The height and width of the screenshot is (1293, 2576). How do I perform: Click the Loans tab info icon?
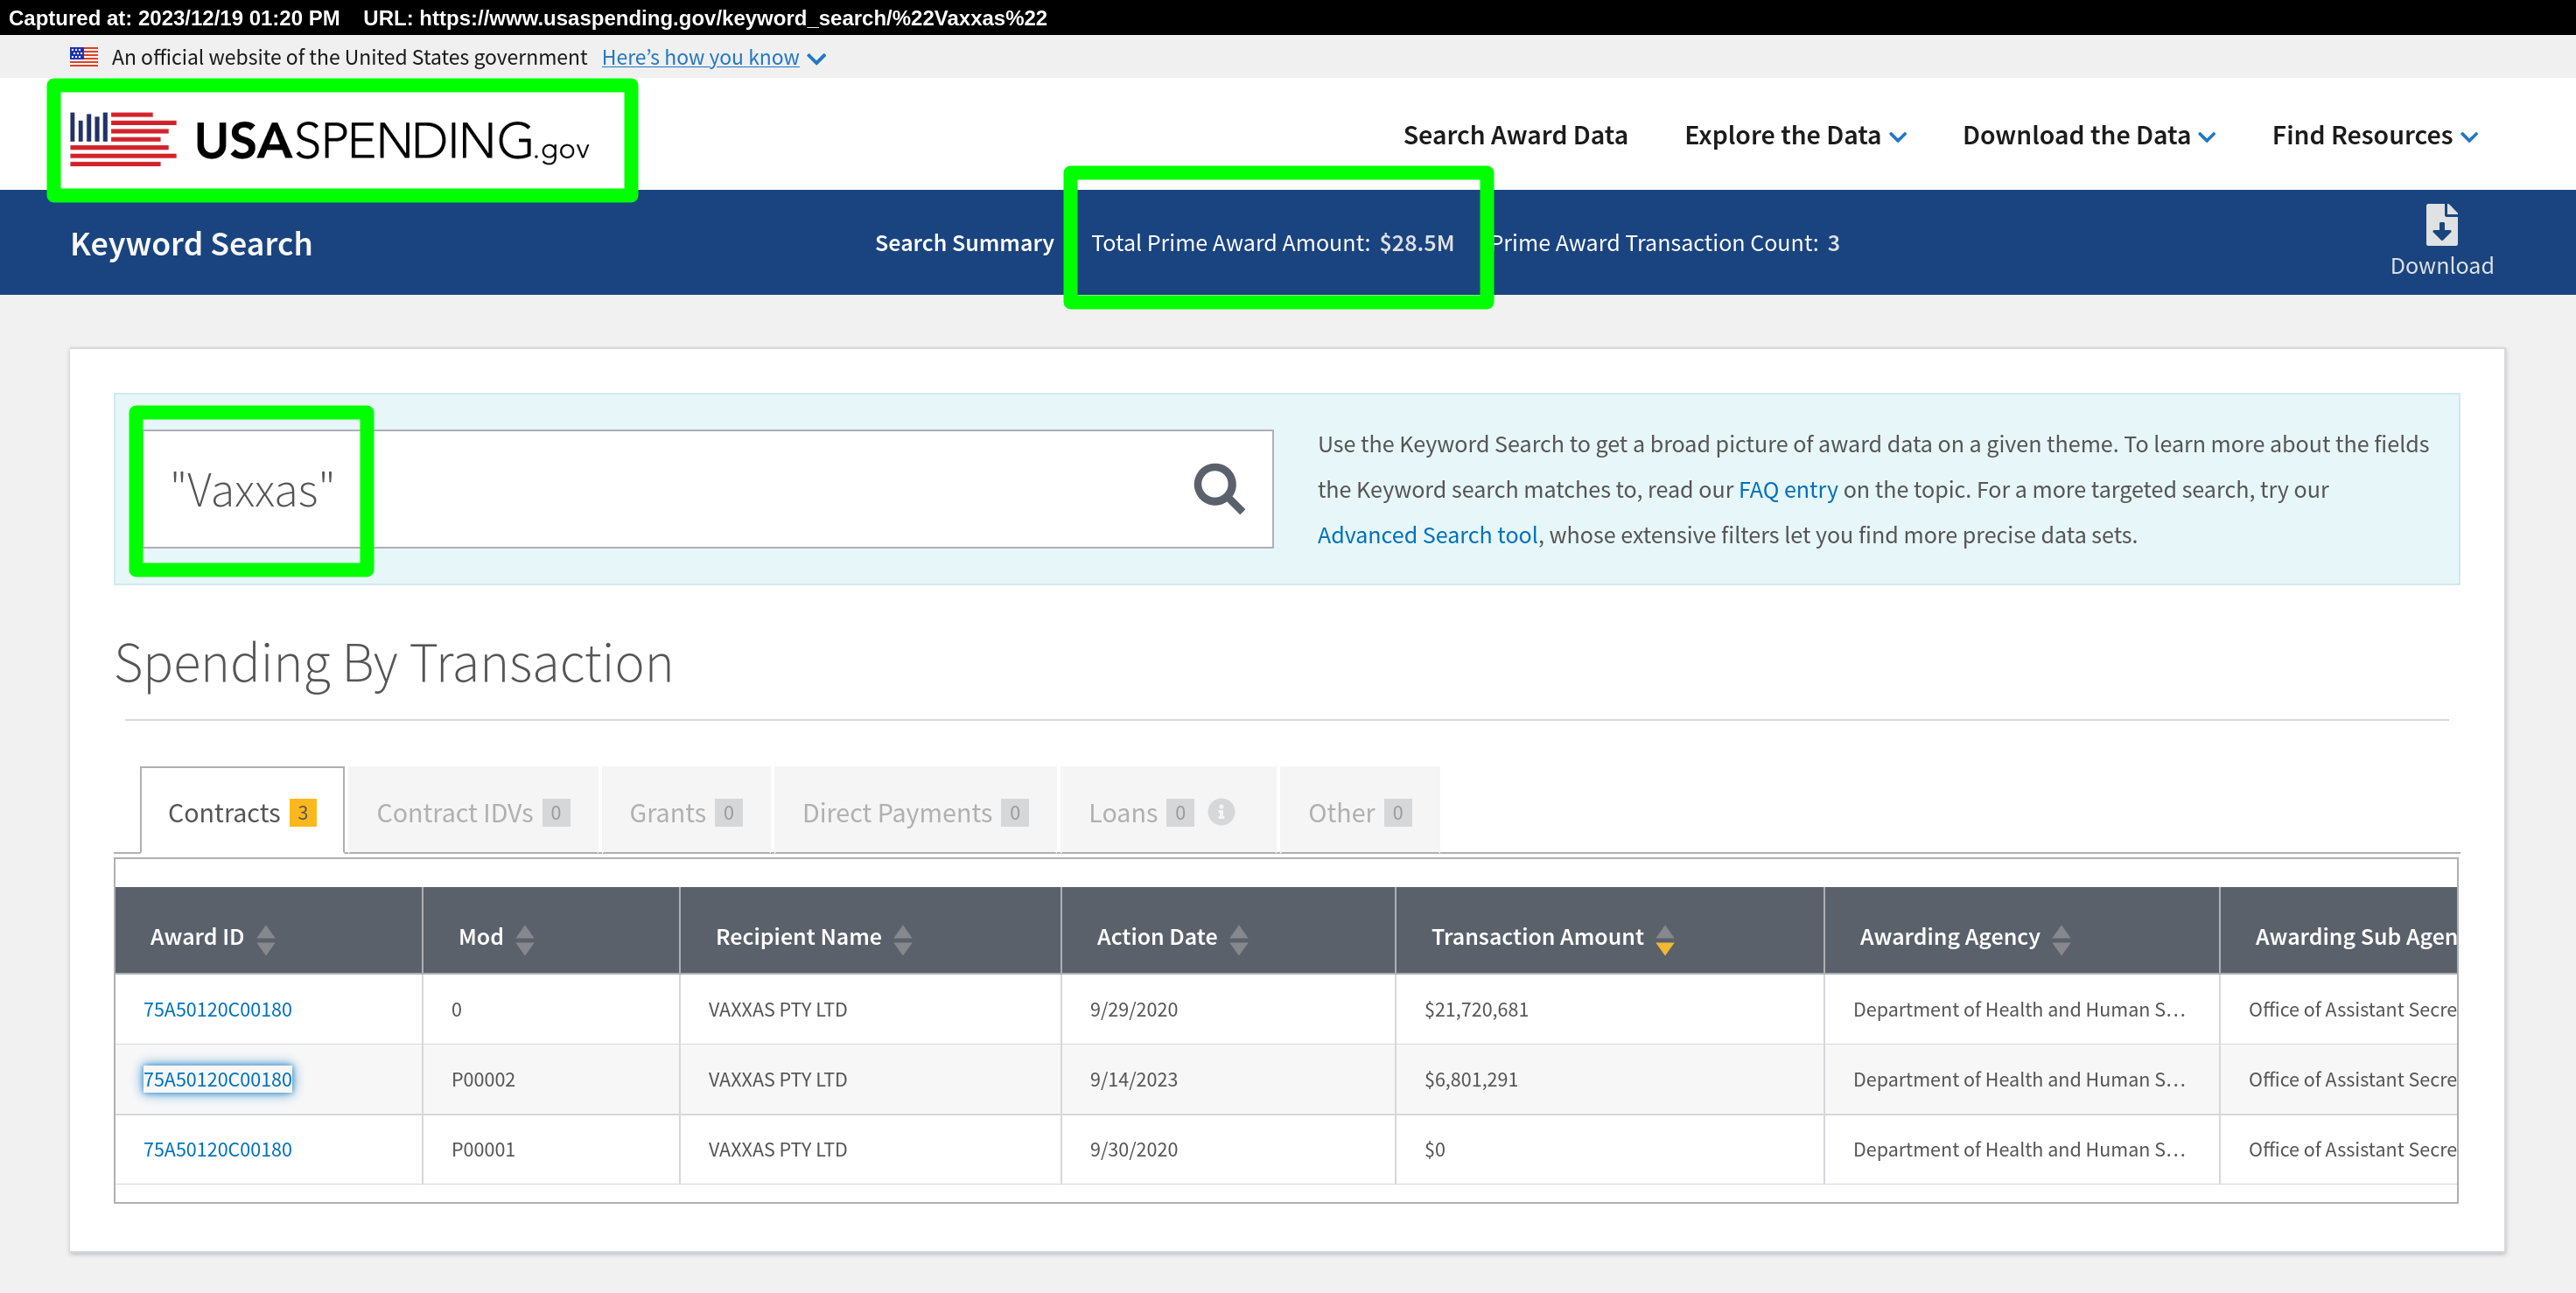point(1221,812)
